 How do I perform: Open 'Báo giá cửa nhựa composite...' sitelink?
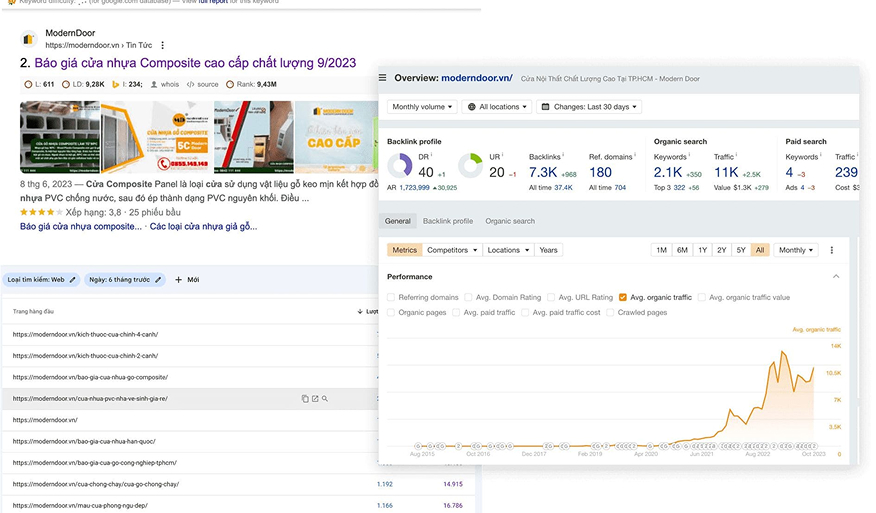(81, 226)
